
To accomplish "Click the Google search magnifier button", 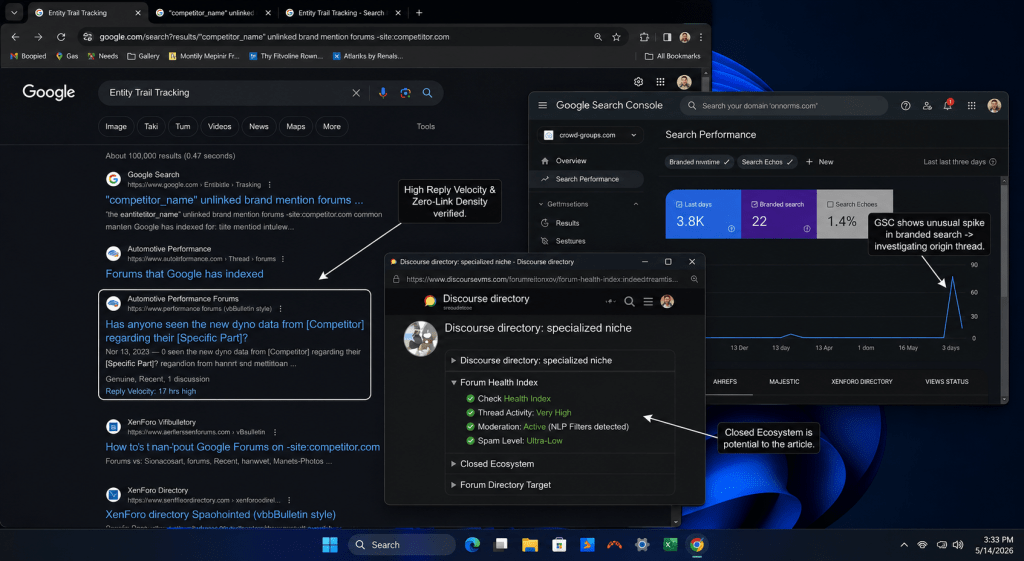I will click(427, 93).
